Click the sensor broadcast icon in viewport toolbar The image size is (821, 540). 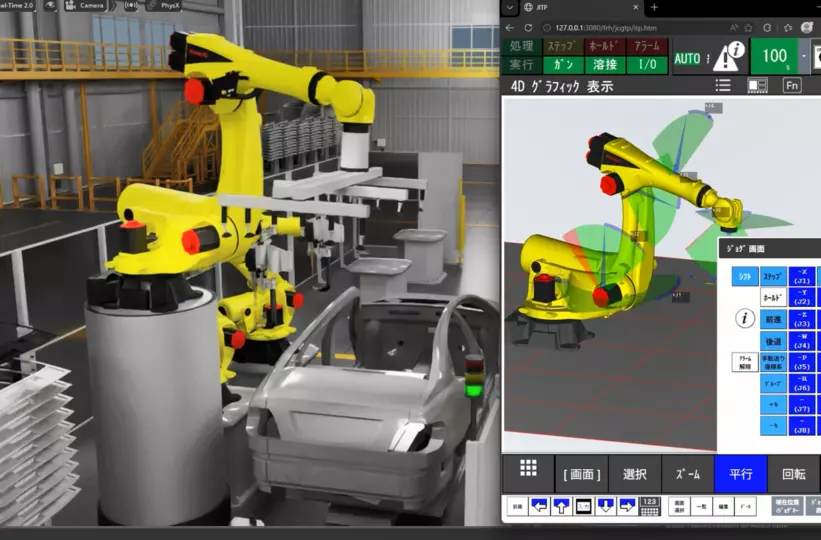click(x=130, y=5)
